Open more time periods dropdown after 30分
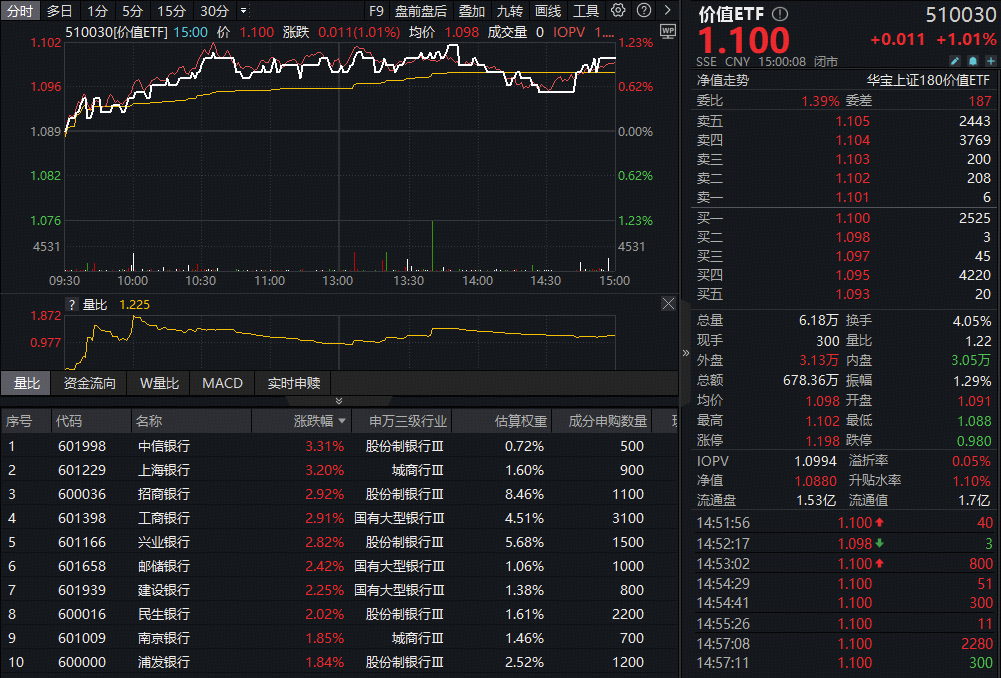This screenshot has height=678, width=1001. (244, 11)
